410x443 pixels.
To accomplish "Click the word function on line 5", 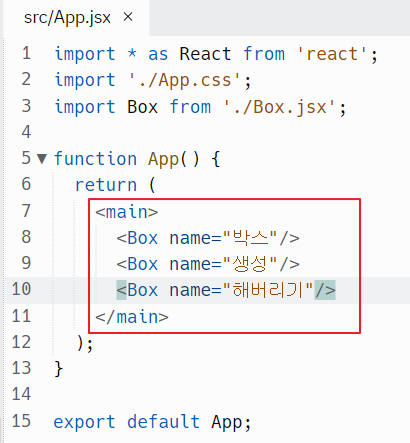I will 95,159.
